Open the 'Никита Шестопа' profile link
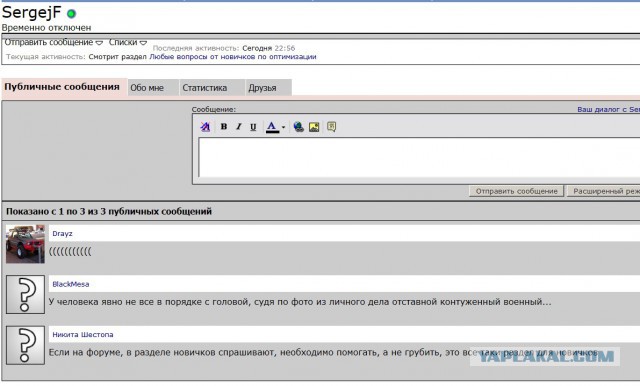Screen dimensions: 640x386 point(83,335)
